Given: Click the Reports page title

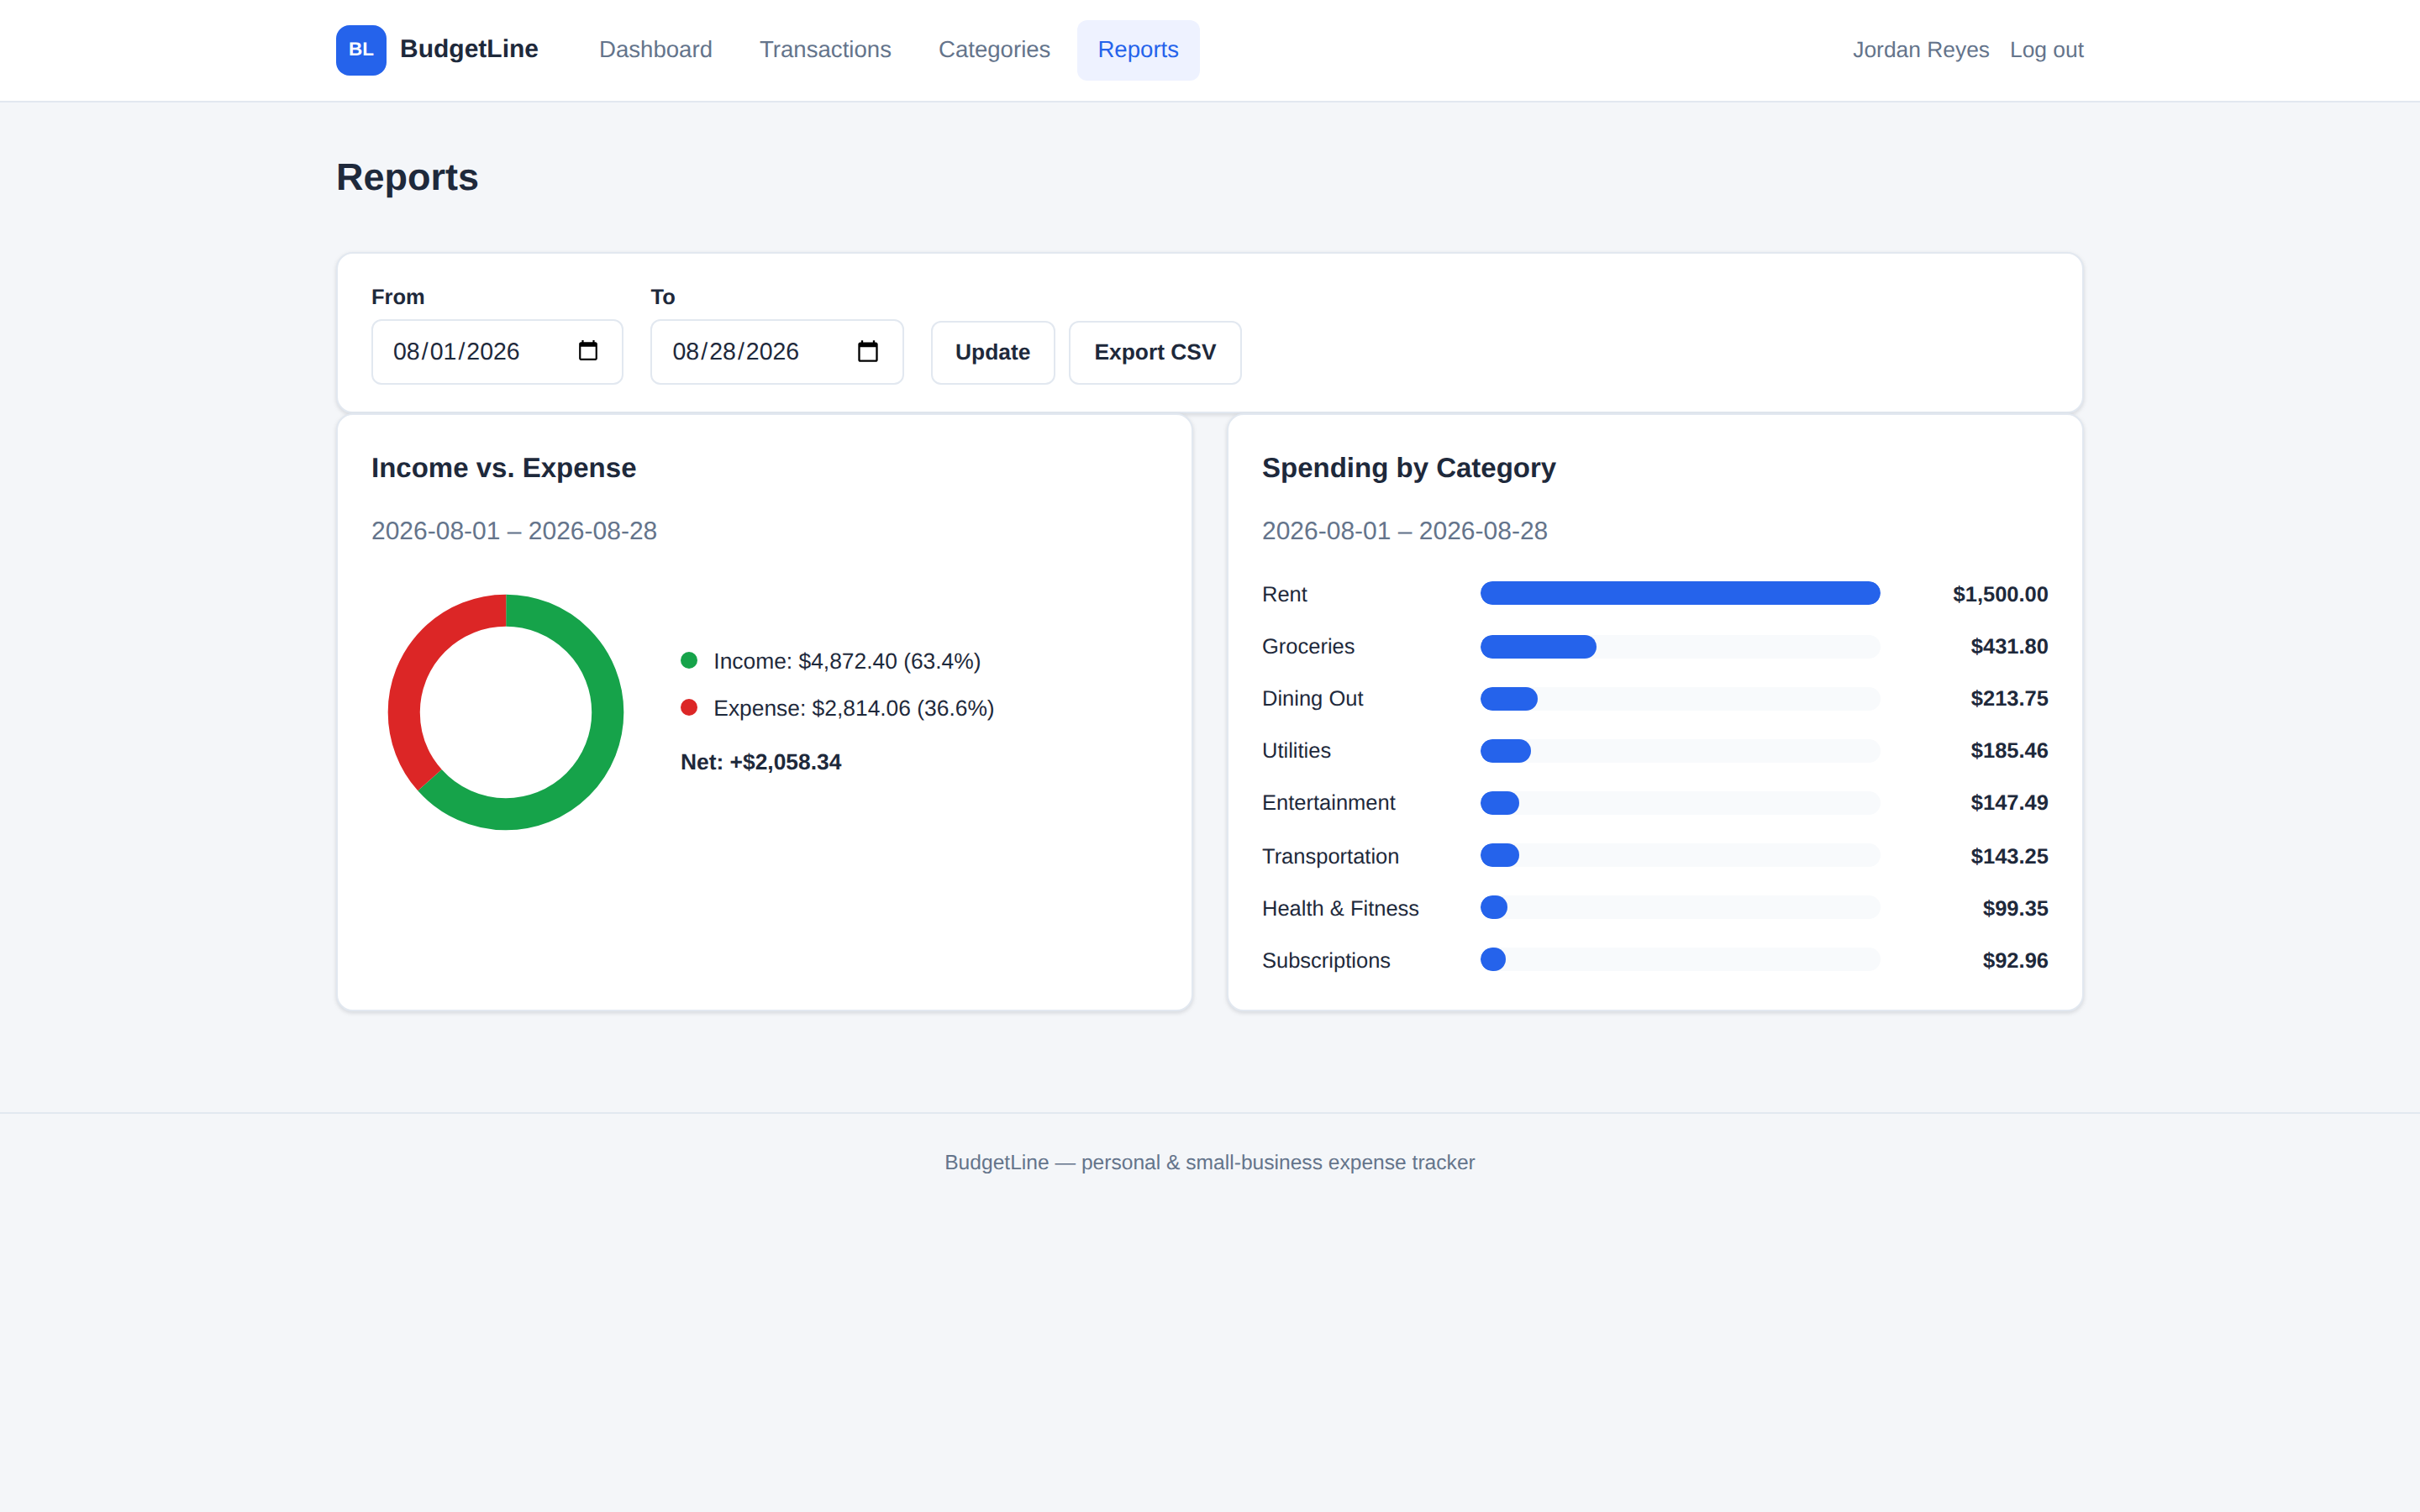Looking at the screenshot, I should (407, 177).
